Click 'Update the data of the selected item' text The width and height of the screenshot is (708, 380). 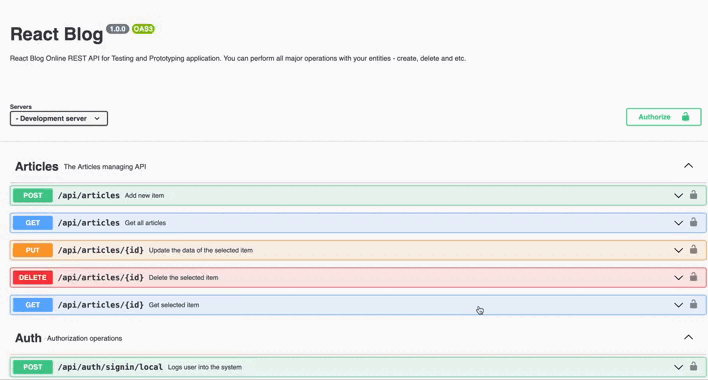tap(200, 250)
